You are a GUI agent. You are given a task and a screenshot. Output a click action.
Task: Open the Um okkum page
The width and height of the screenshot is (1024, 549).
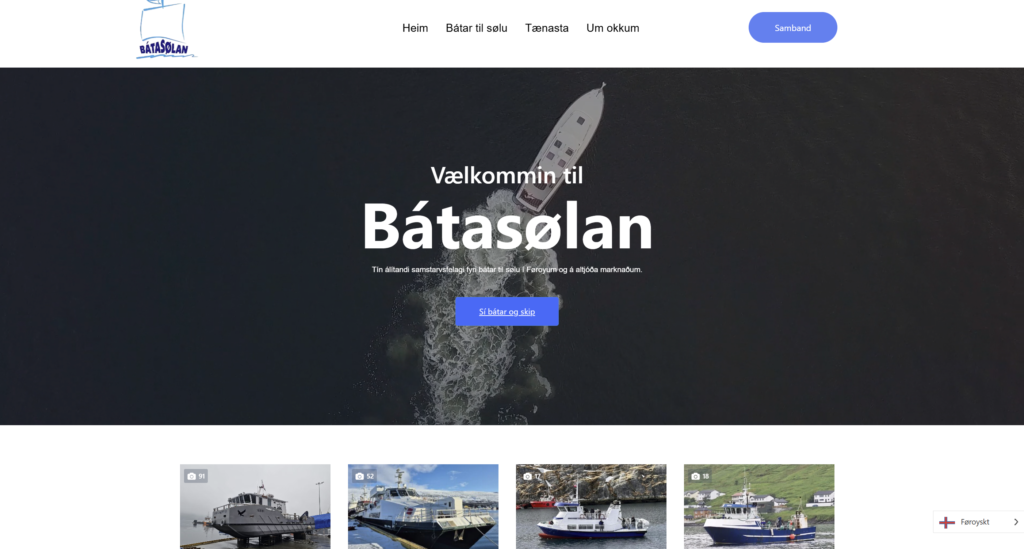(613, 28)
